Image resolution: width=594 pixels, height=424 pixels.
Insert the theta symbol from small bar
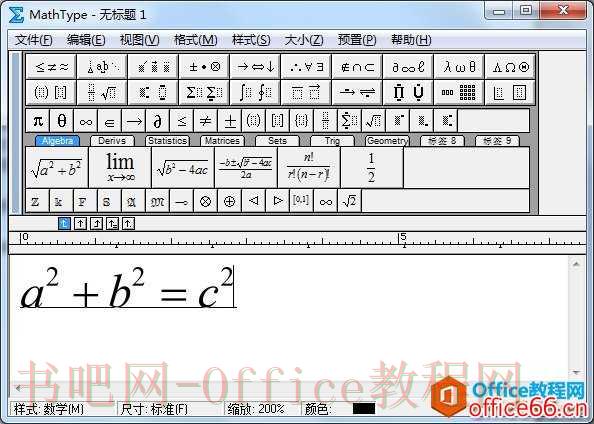62,121
